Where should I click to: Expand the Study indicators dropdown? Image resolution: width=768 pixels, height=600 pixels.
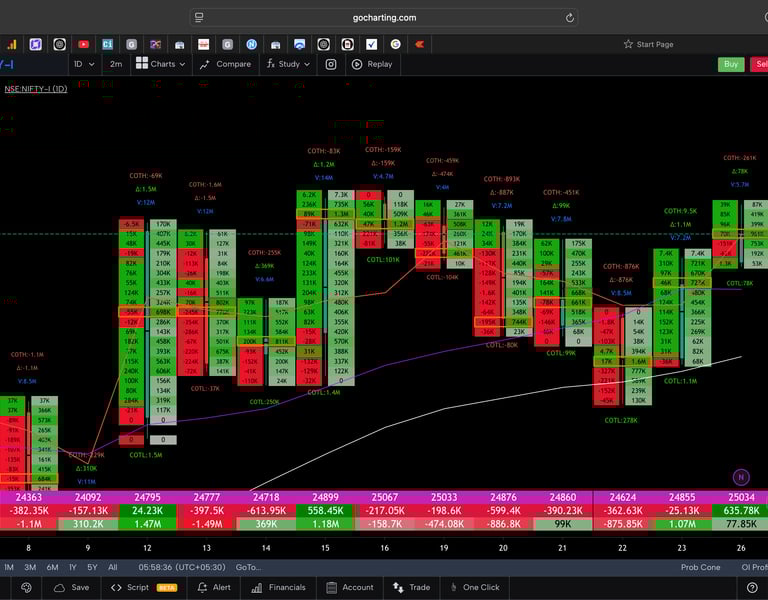288,64
